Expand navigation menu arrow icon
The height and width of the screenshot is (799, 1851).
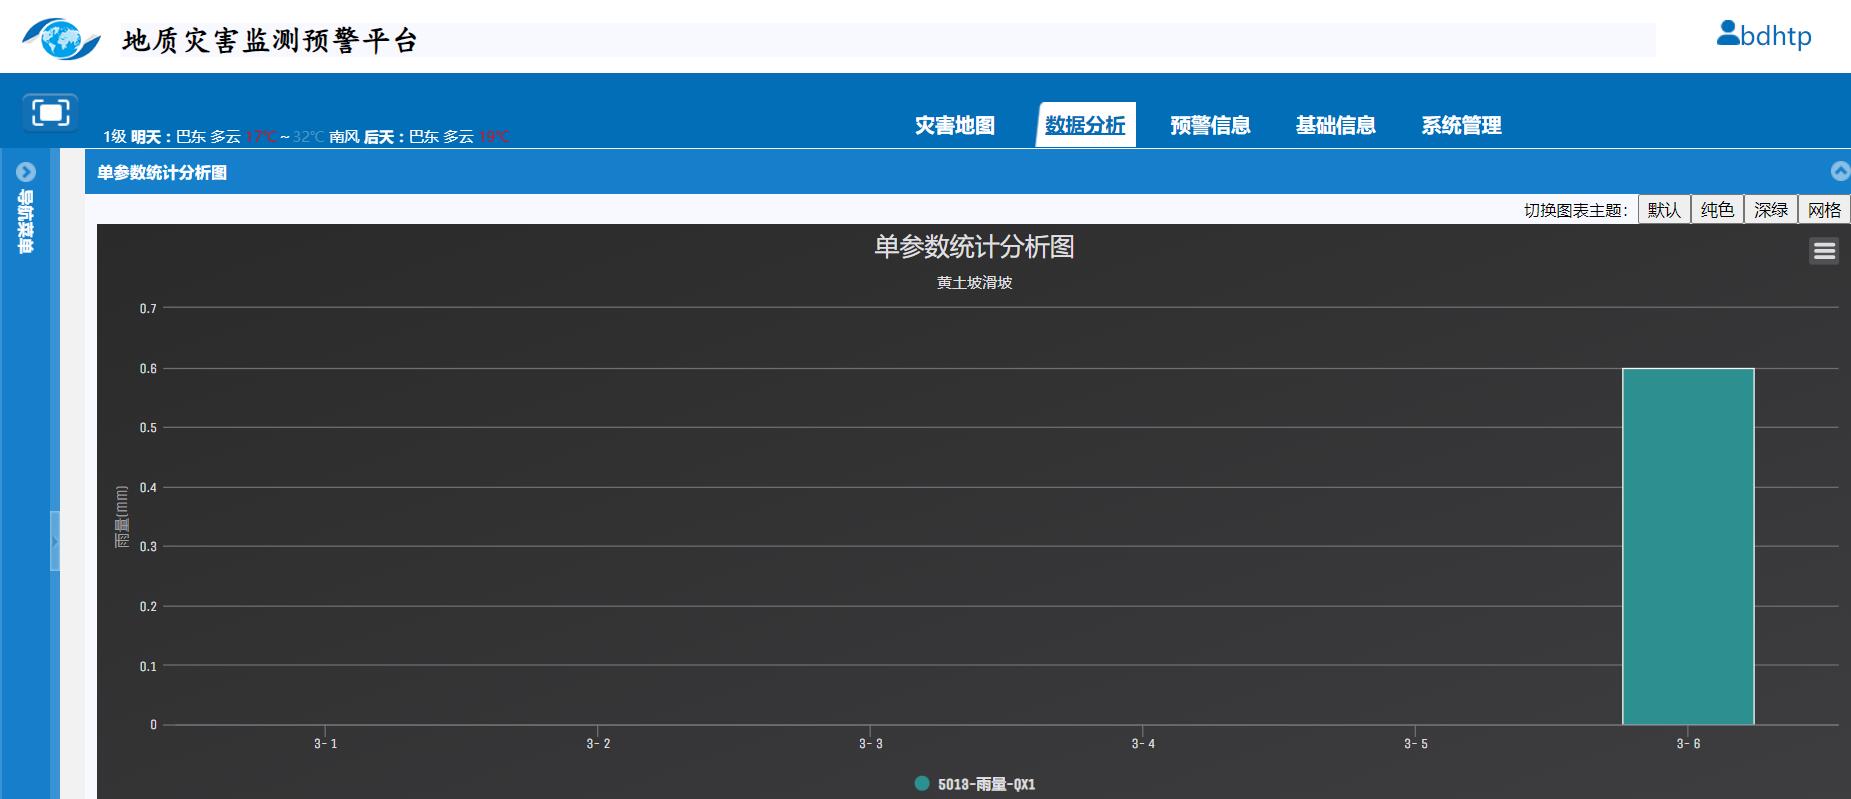click(26, 172)
